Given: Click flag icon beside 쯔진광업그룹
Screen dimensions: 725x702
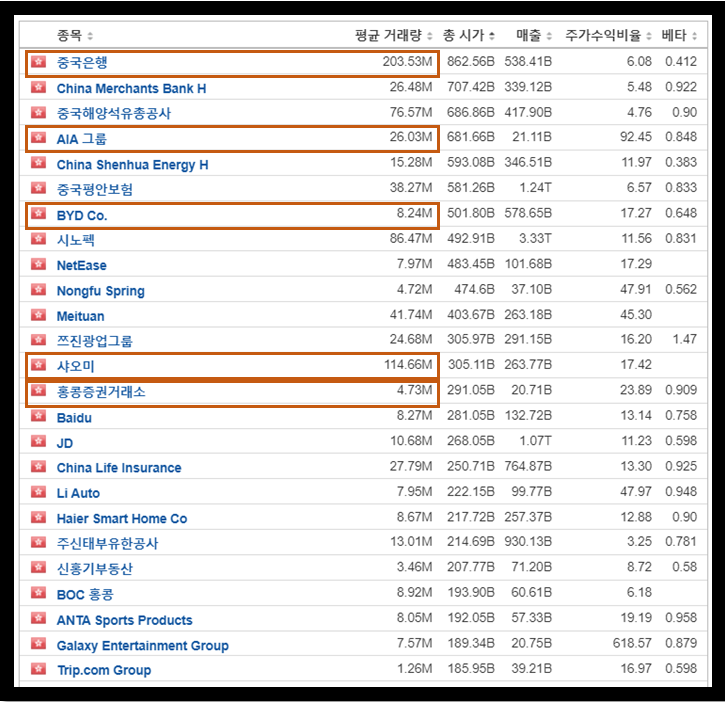Looking at the screenshot, I should (38, 340).
